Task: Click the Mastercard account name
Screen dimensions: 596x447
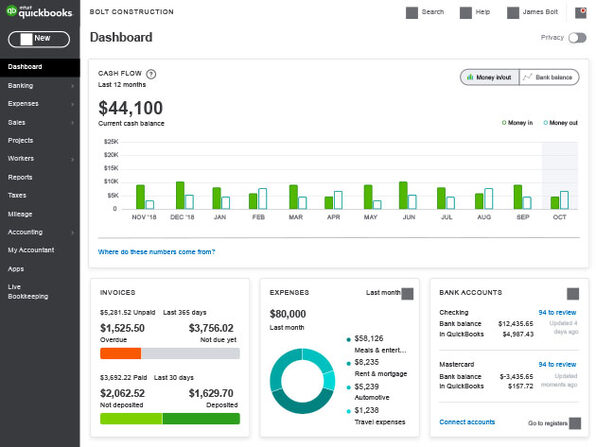Action: click(457, 365)
